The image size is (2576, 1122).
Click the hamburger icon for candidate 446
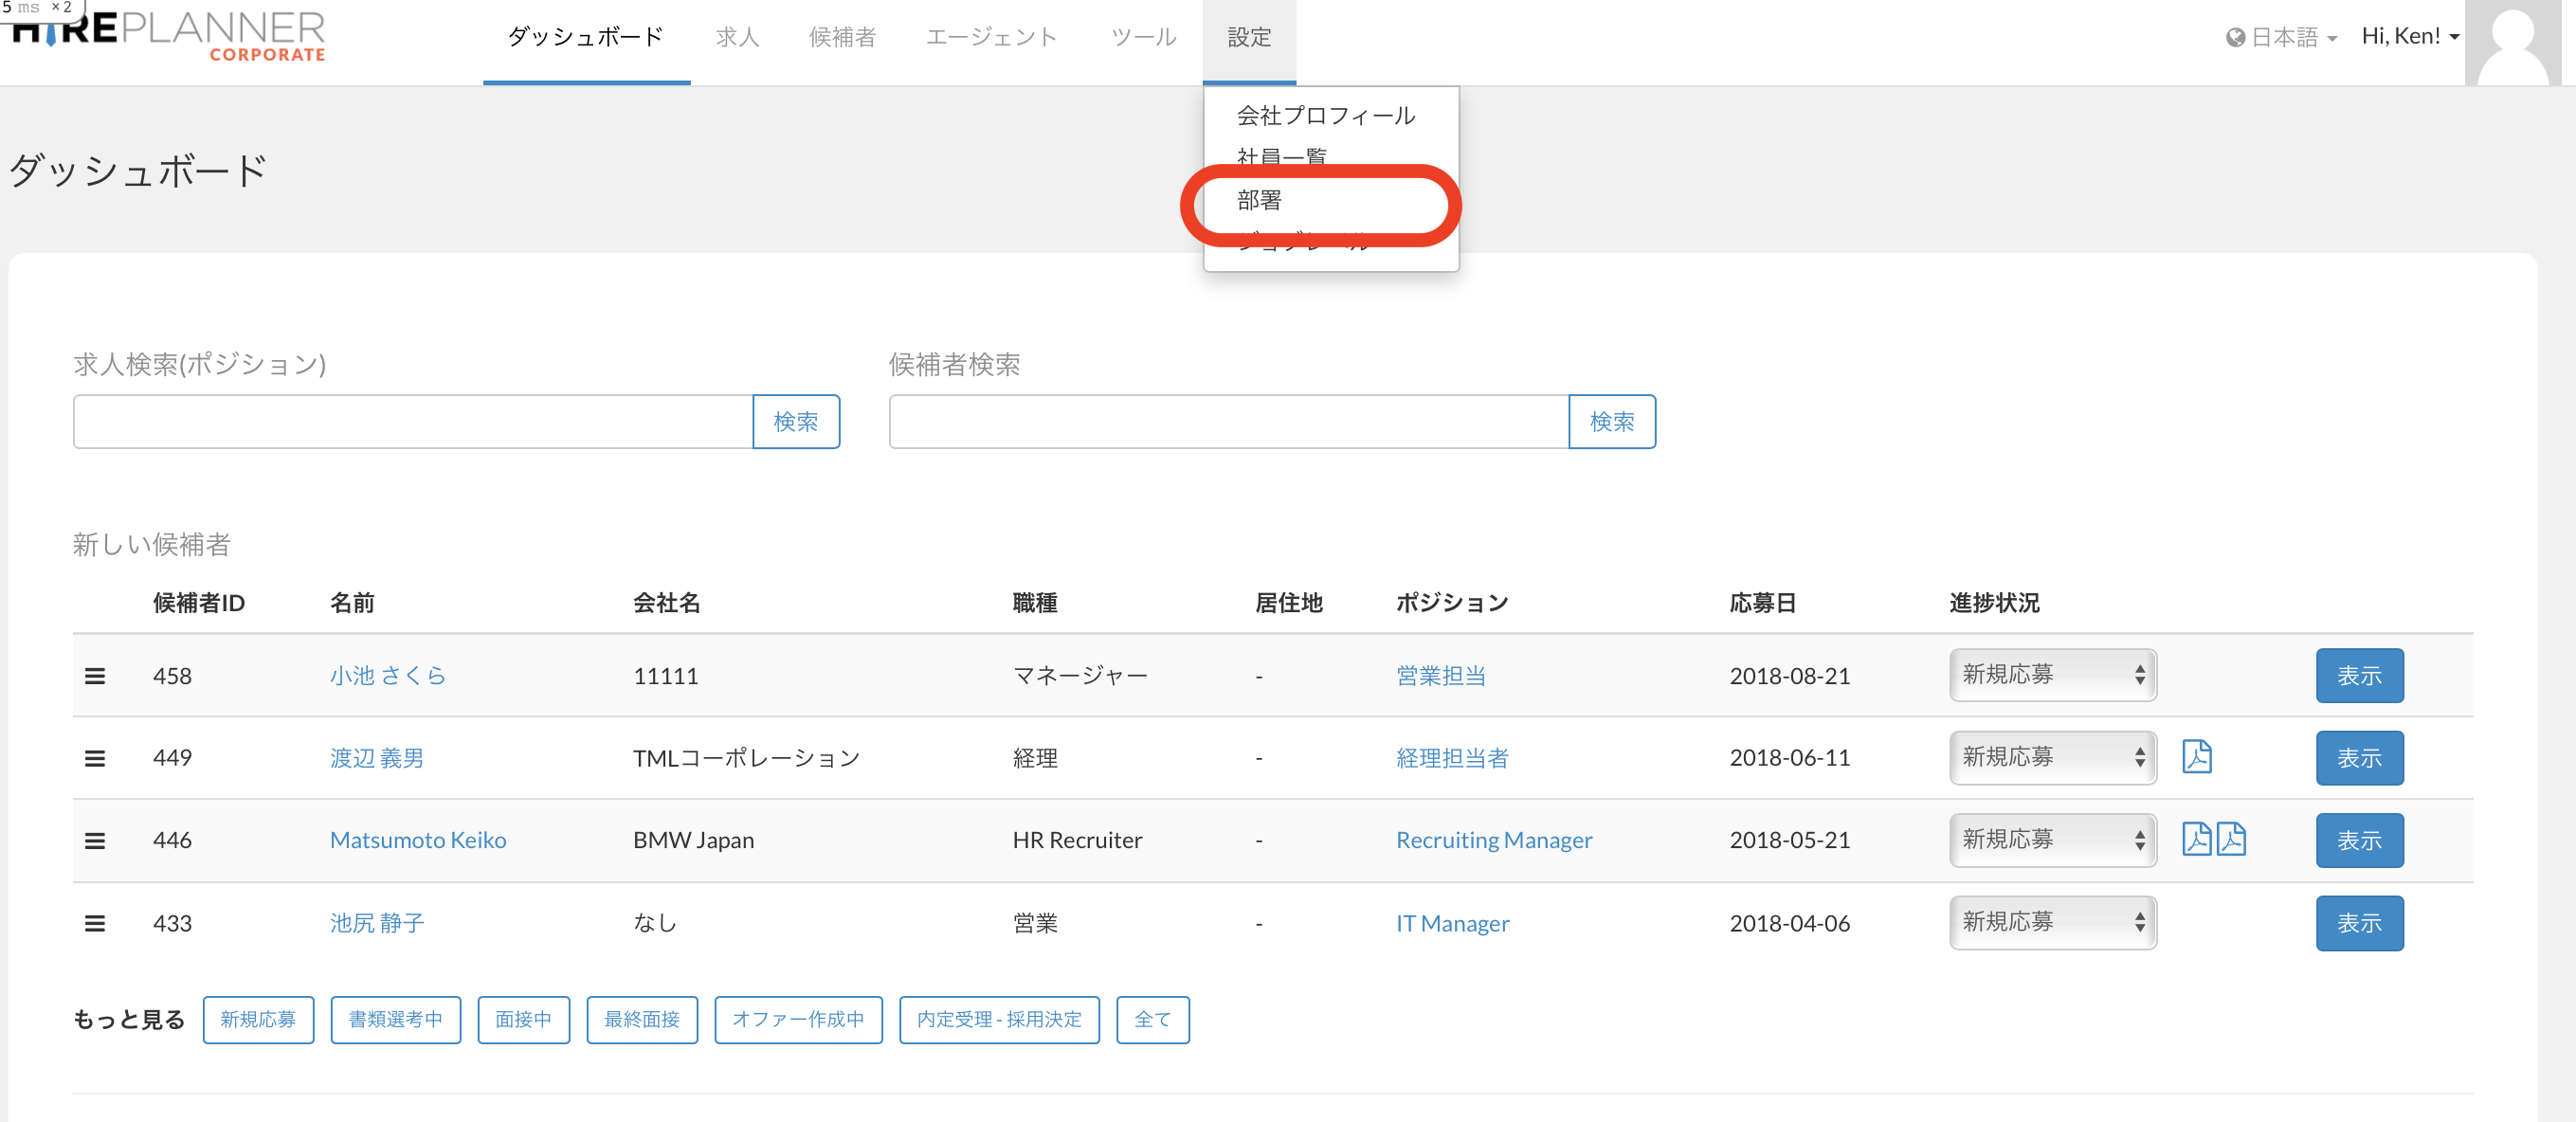[x=95, y=840]
